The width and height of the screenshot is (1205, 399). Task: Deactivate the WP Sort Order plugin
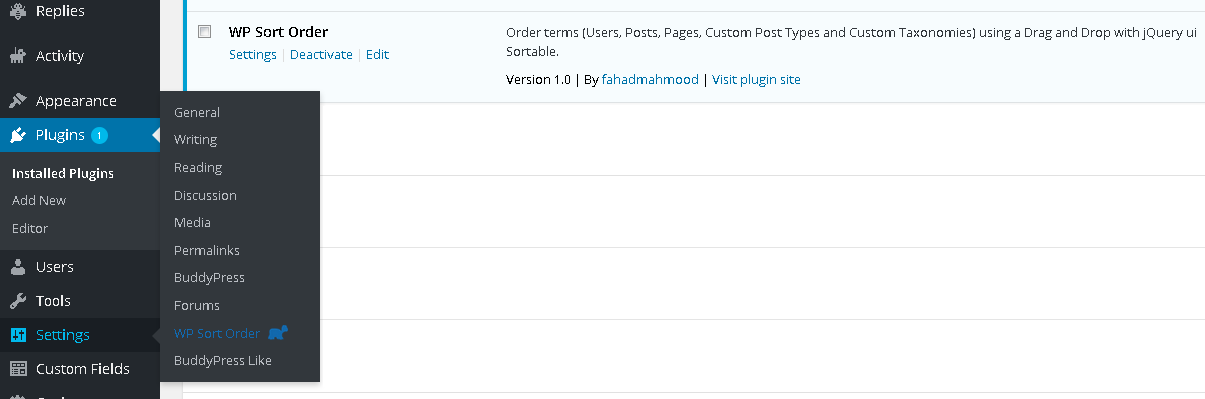[321, 55]
